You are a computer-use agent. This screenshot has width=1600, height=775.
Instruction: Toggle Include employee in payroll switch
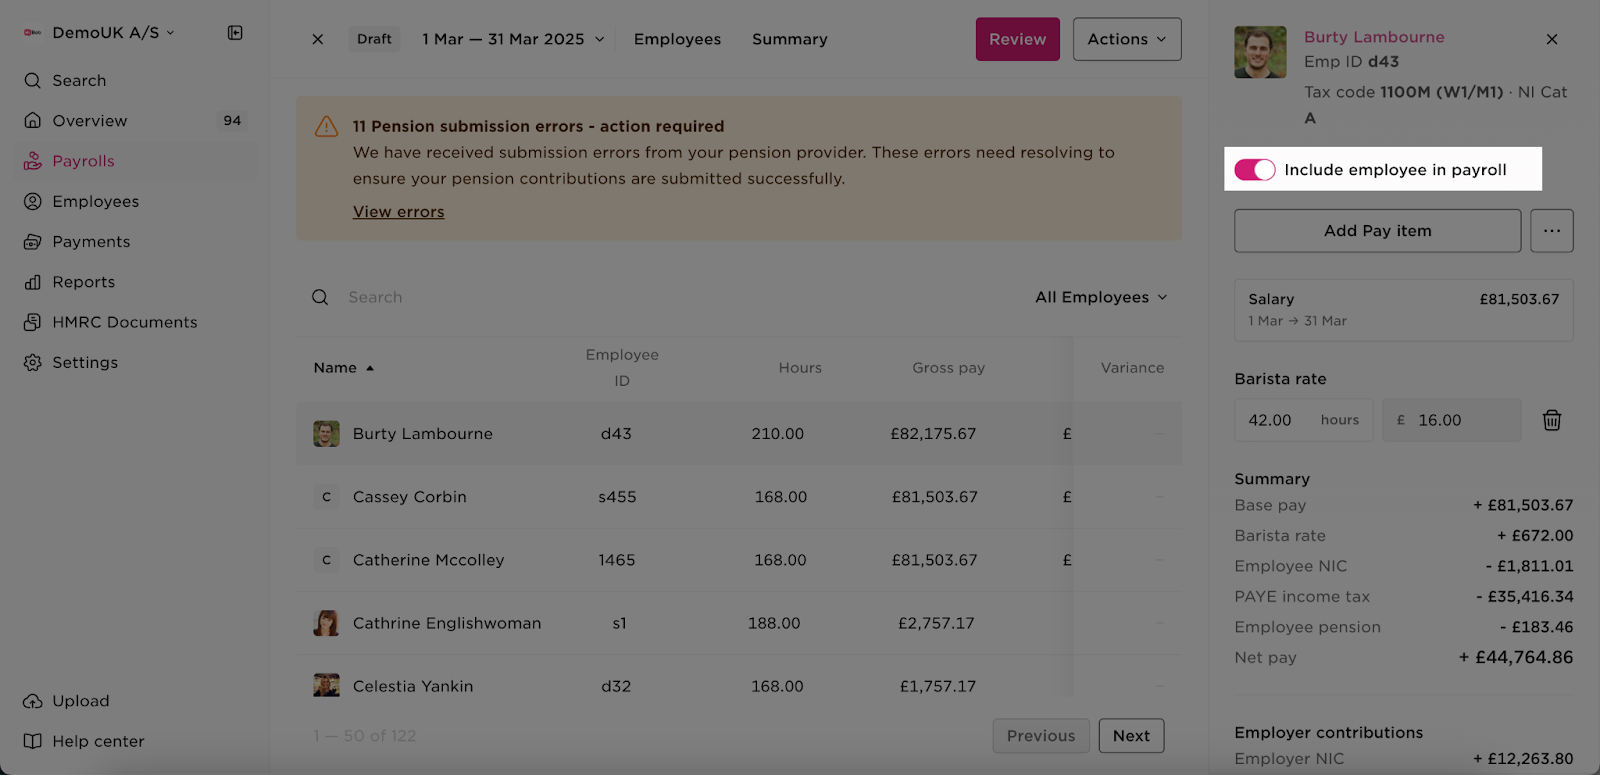tap(1255, 170)
